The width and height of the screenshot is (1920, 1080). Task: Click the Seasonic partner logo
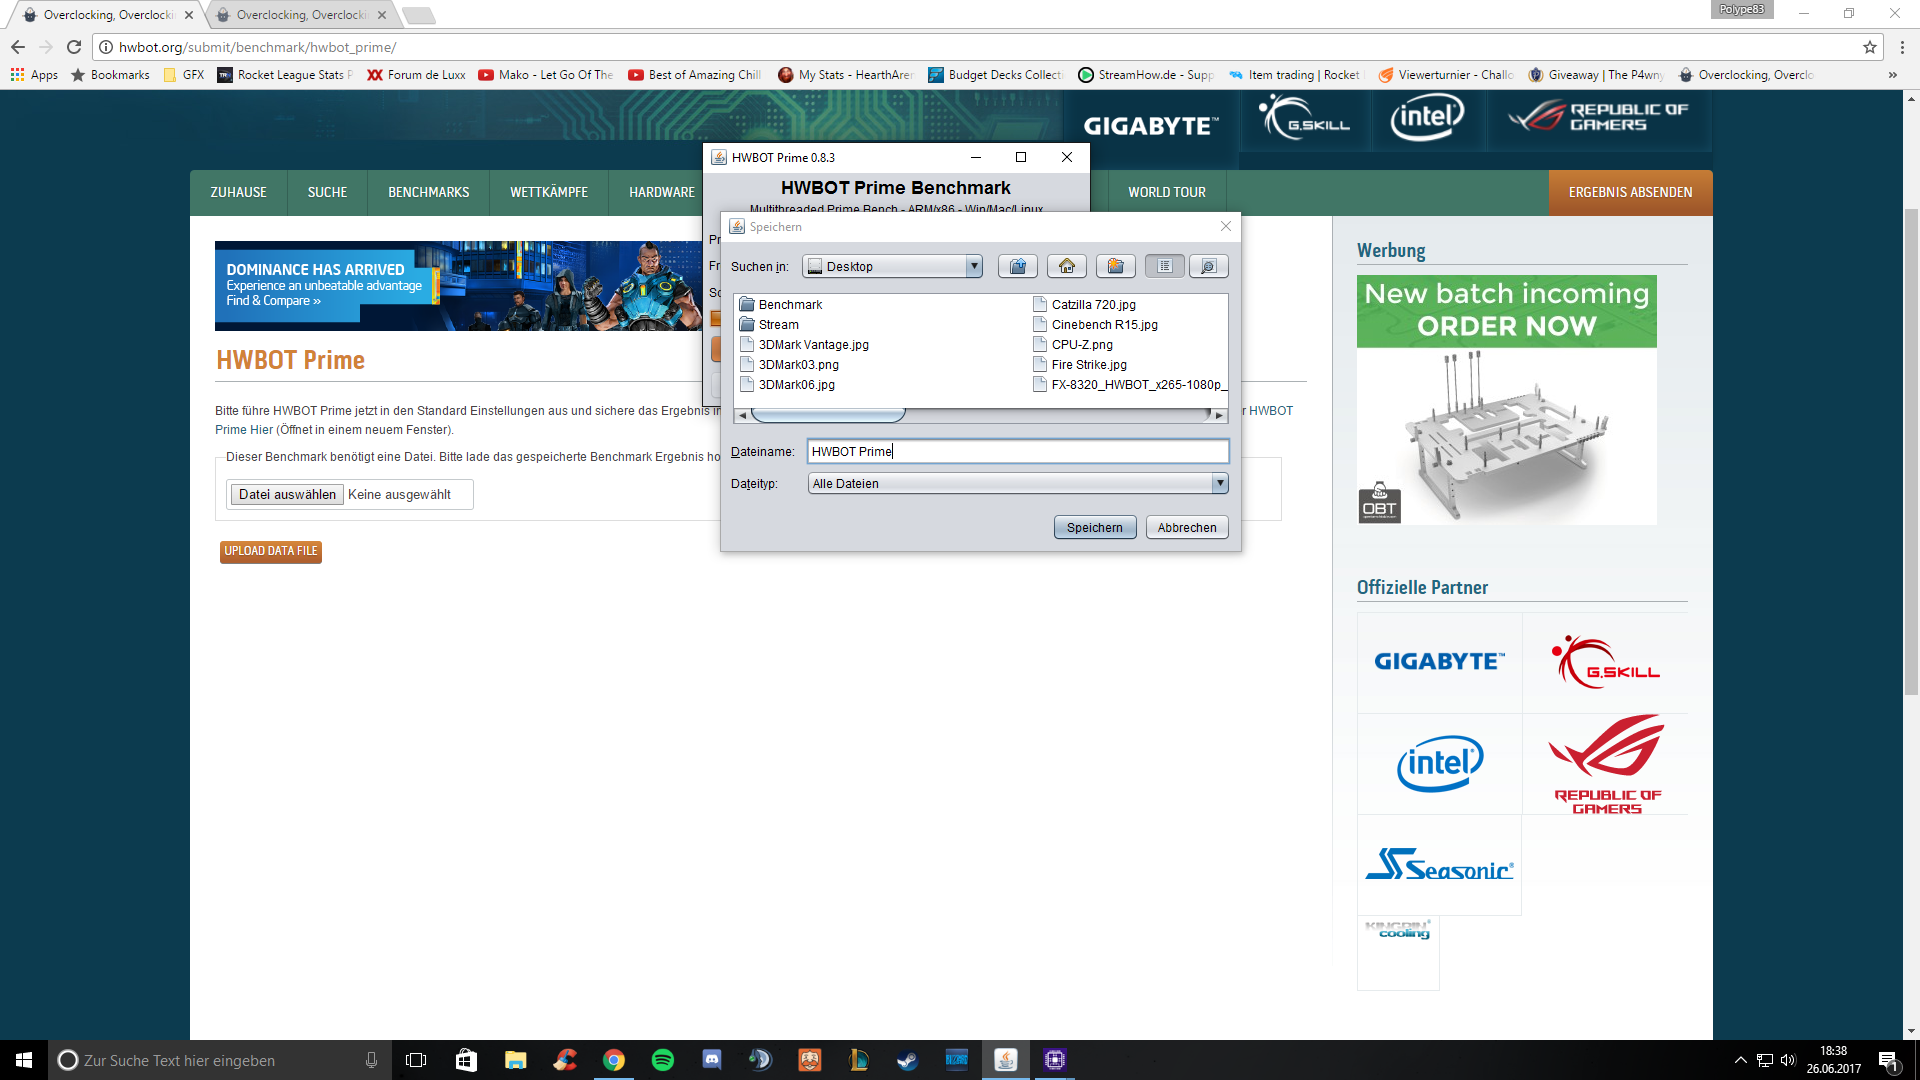1439,864
